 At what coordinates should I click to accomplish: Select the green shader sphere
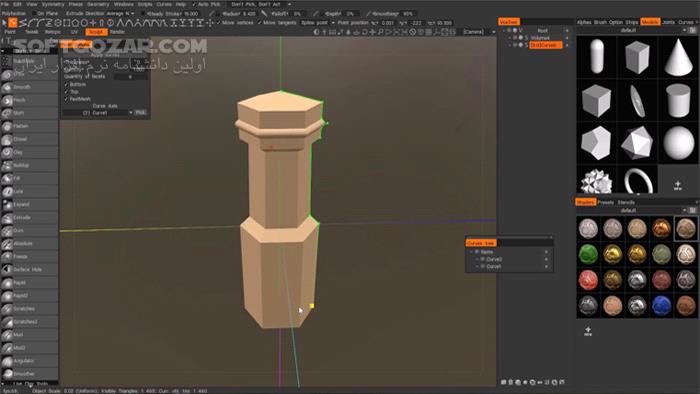pyautogui.click(x=588, y=254)
